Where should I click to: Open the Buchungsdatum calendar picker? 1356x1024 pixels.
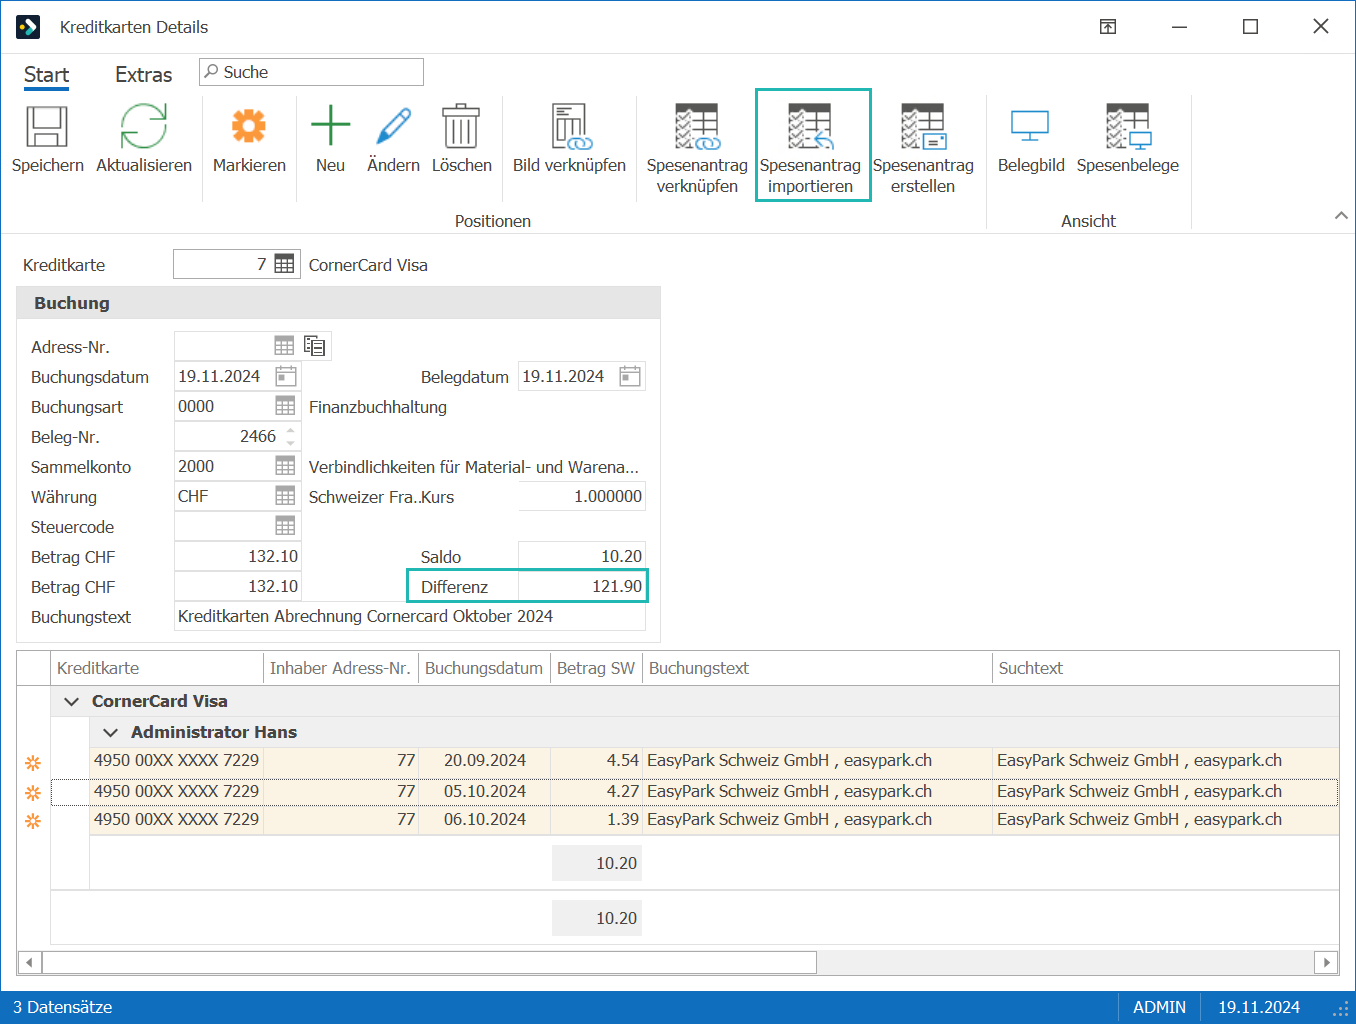click(x=286, y=376)
